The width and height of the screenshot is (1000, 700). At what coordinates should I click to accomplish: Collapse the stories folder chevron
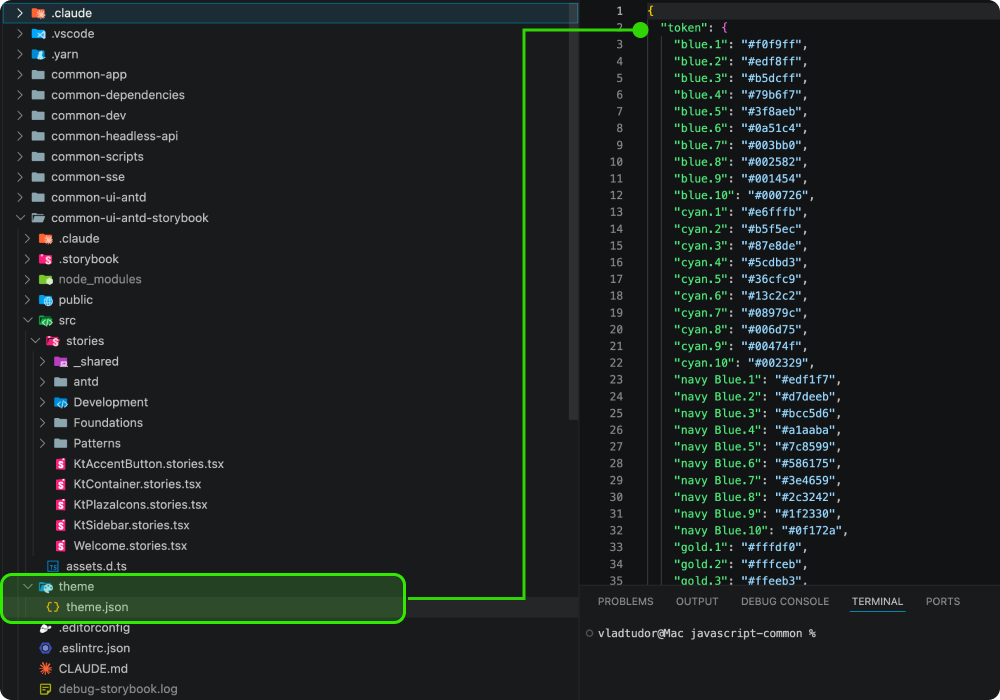(35, 341)
